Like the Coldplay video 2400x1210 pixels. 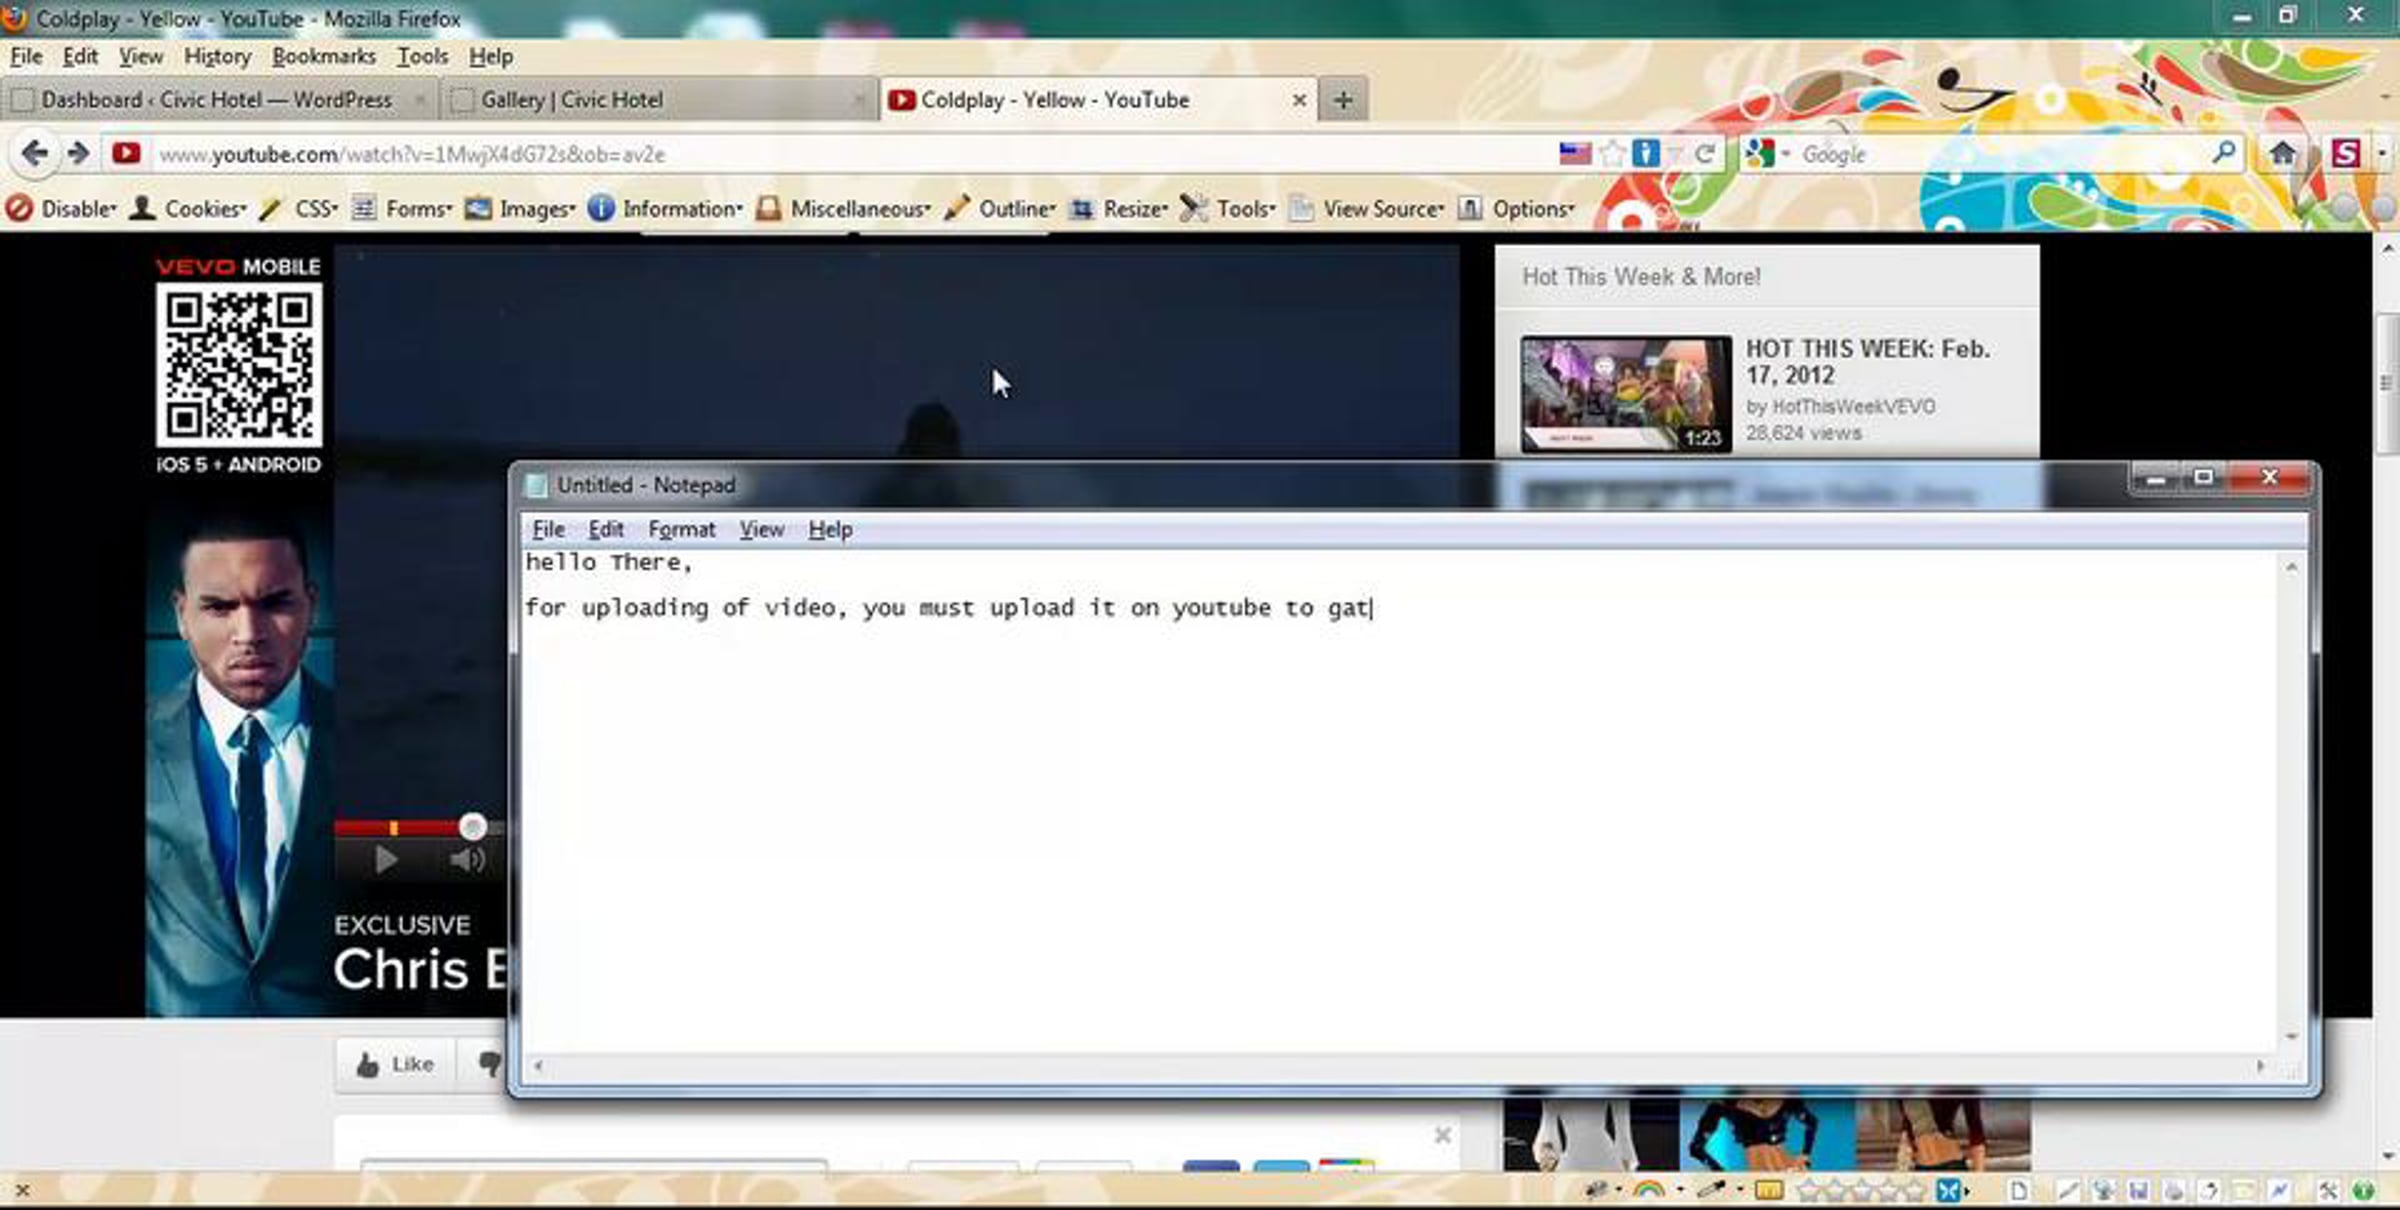[396, 1064]
